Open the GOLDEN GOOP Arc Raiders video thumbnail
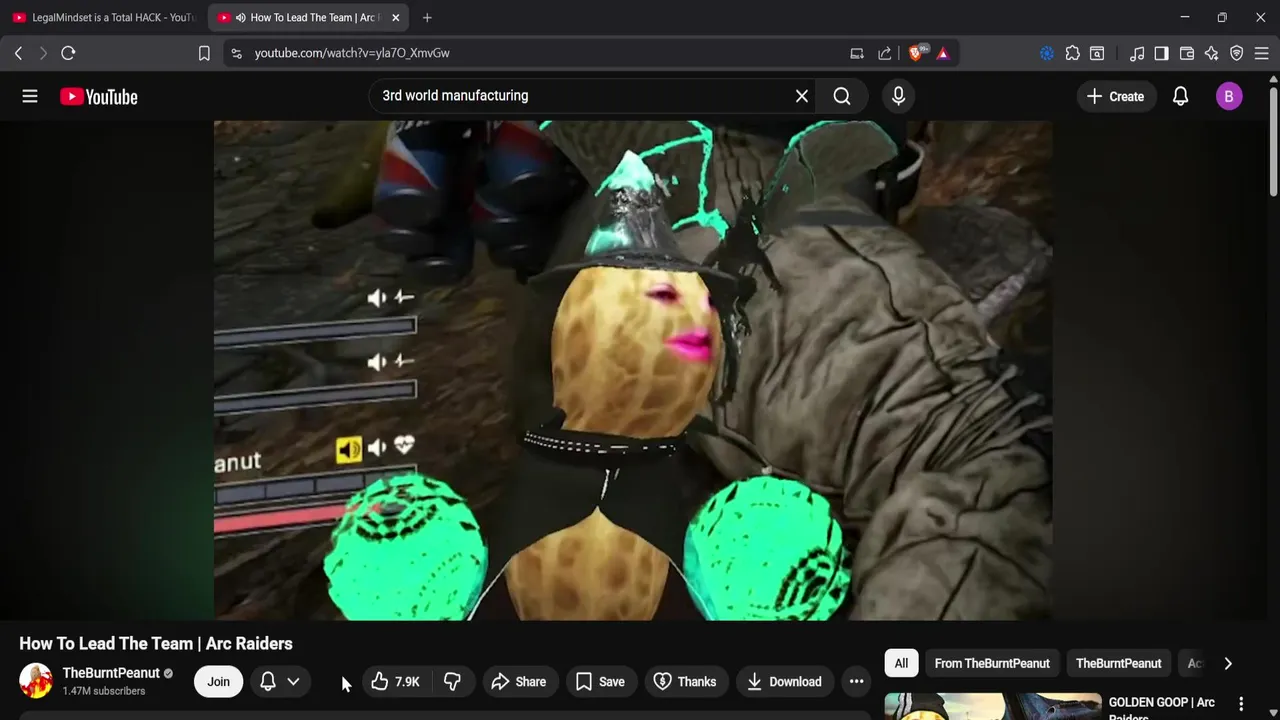The height and width of the screenshot is (720, 1280). pos(993,706)
